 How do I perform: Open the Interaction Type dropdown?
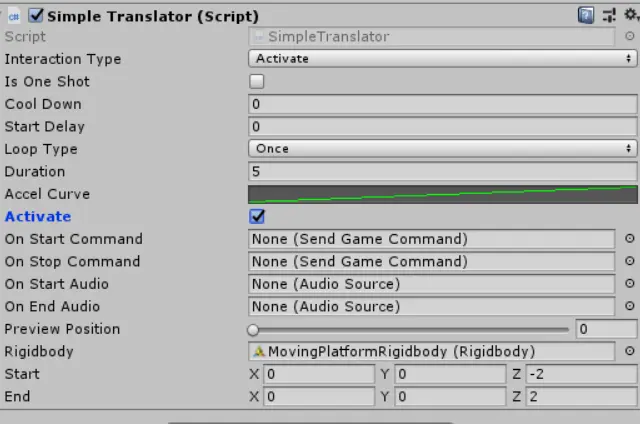[x=442, y=59]
